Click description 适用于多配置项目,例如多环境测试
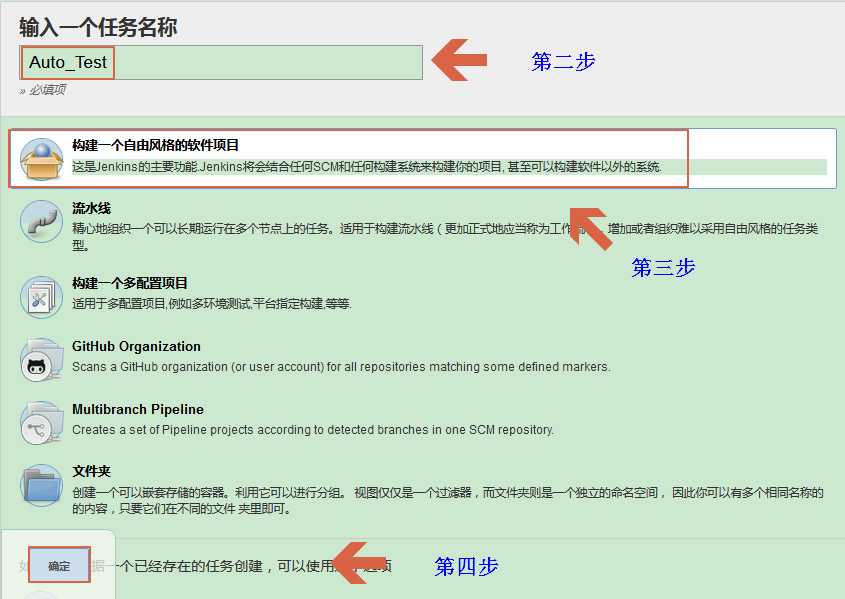Screen dimensions: 845x599 (x=212, y=304)
